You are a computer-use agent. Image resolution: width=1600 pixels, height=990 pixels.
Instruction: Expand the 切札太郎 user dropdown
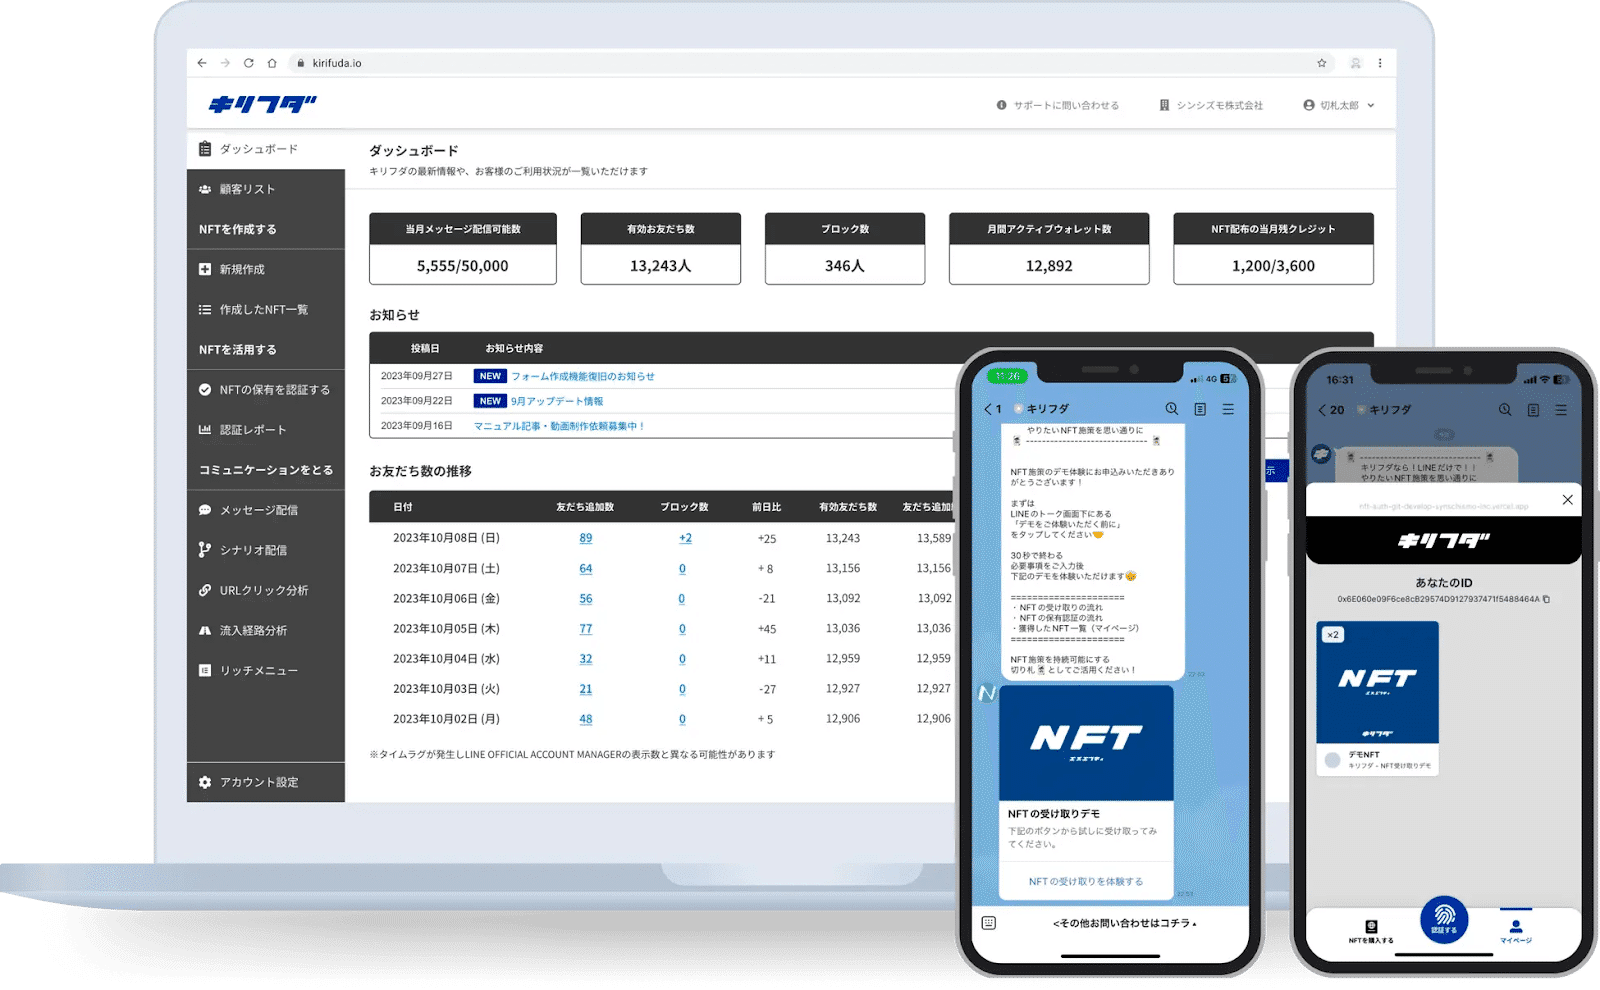click(1339, 105)
